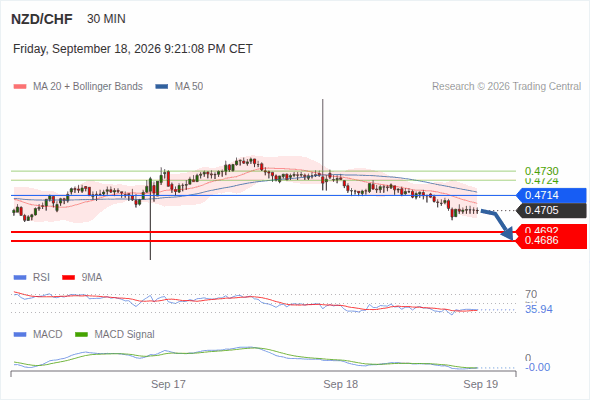590x400 pixels.
Task: Select the RSI legend swatch
Action: coord(20,278)
